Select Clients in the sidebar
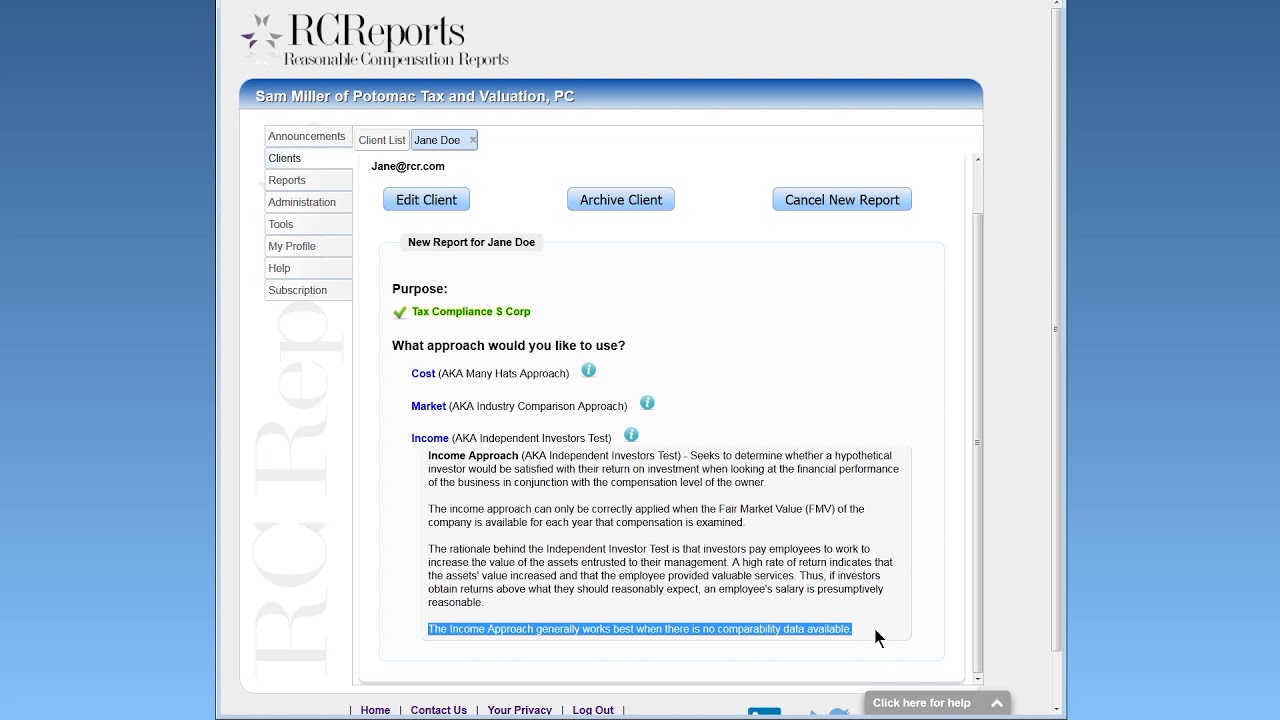1280x720 pixels. [310, 158]
